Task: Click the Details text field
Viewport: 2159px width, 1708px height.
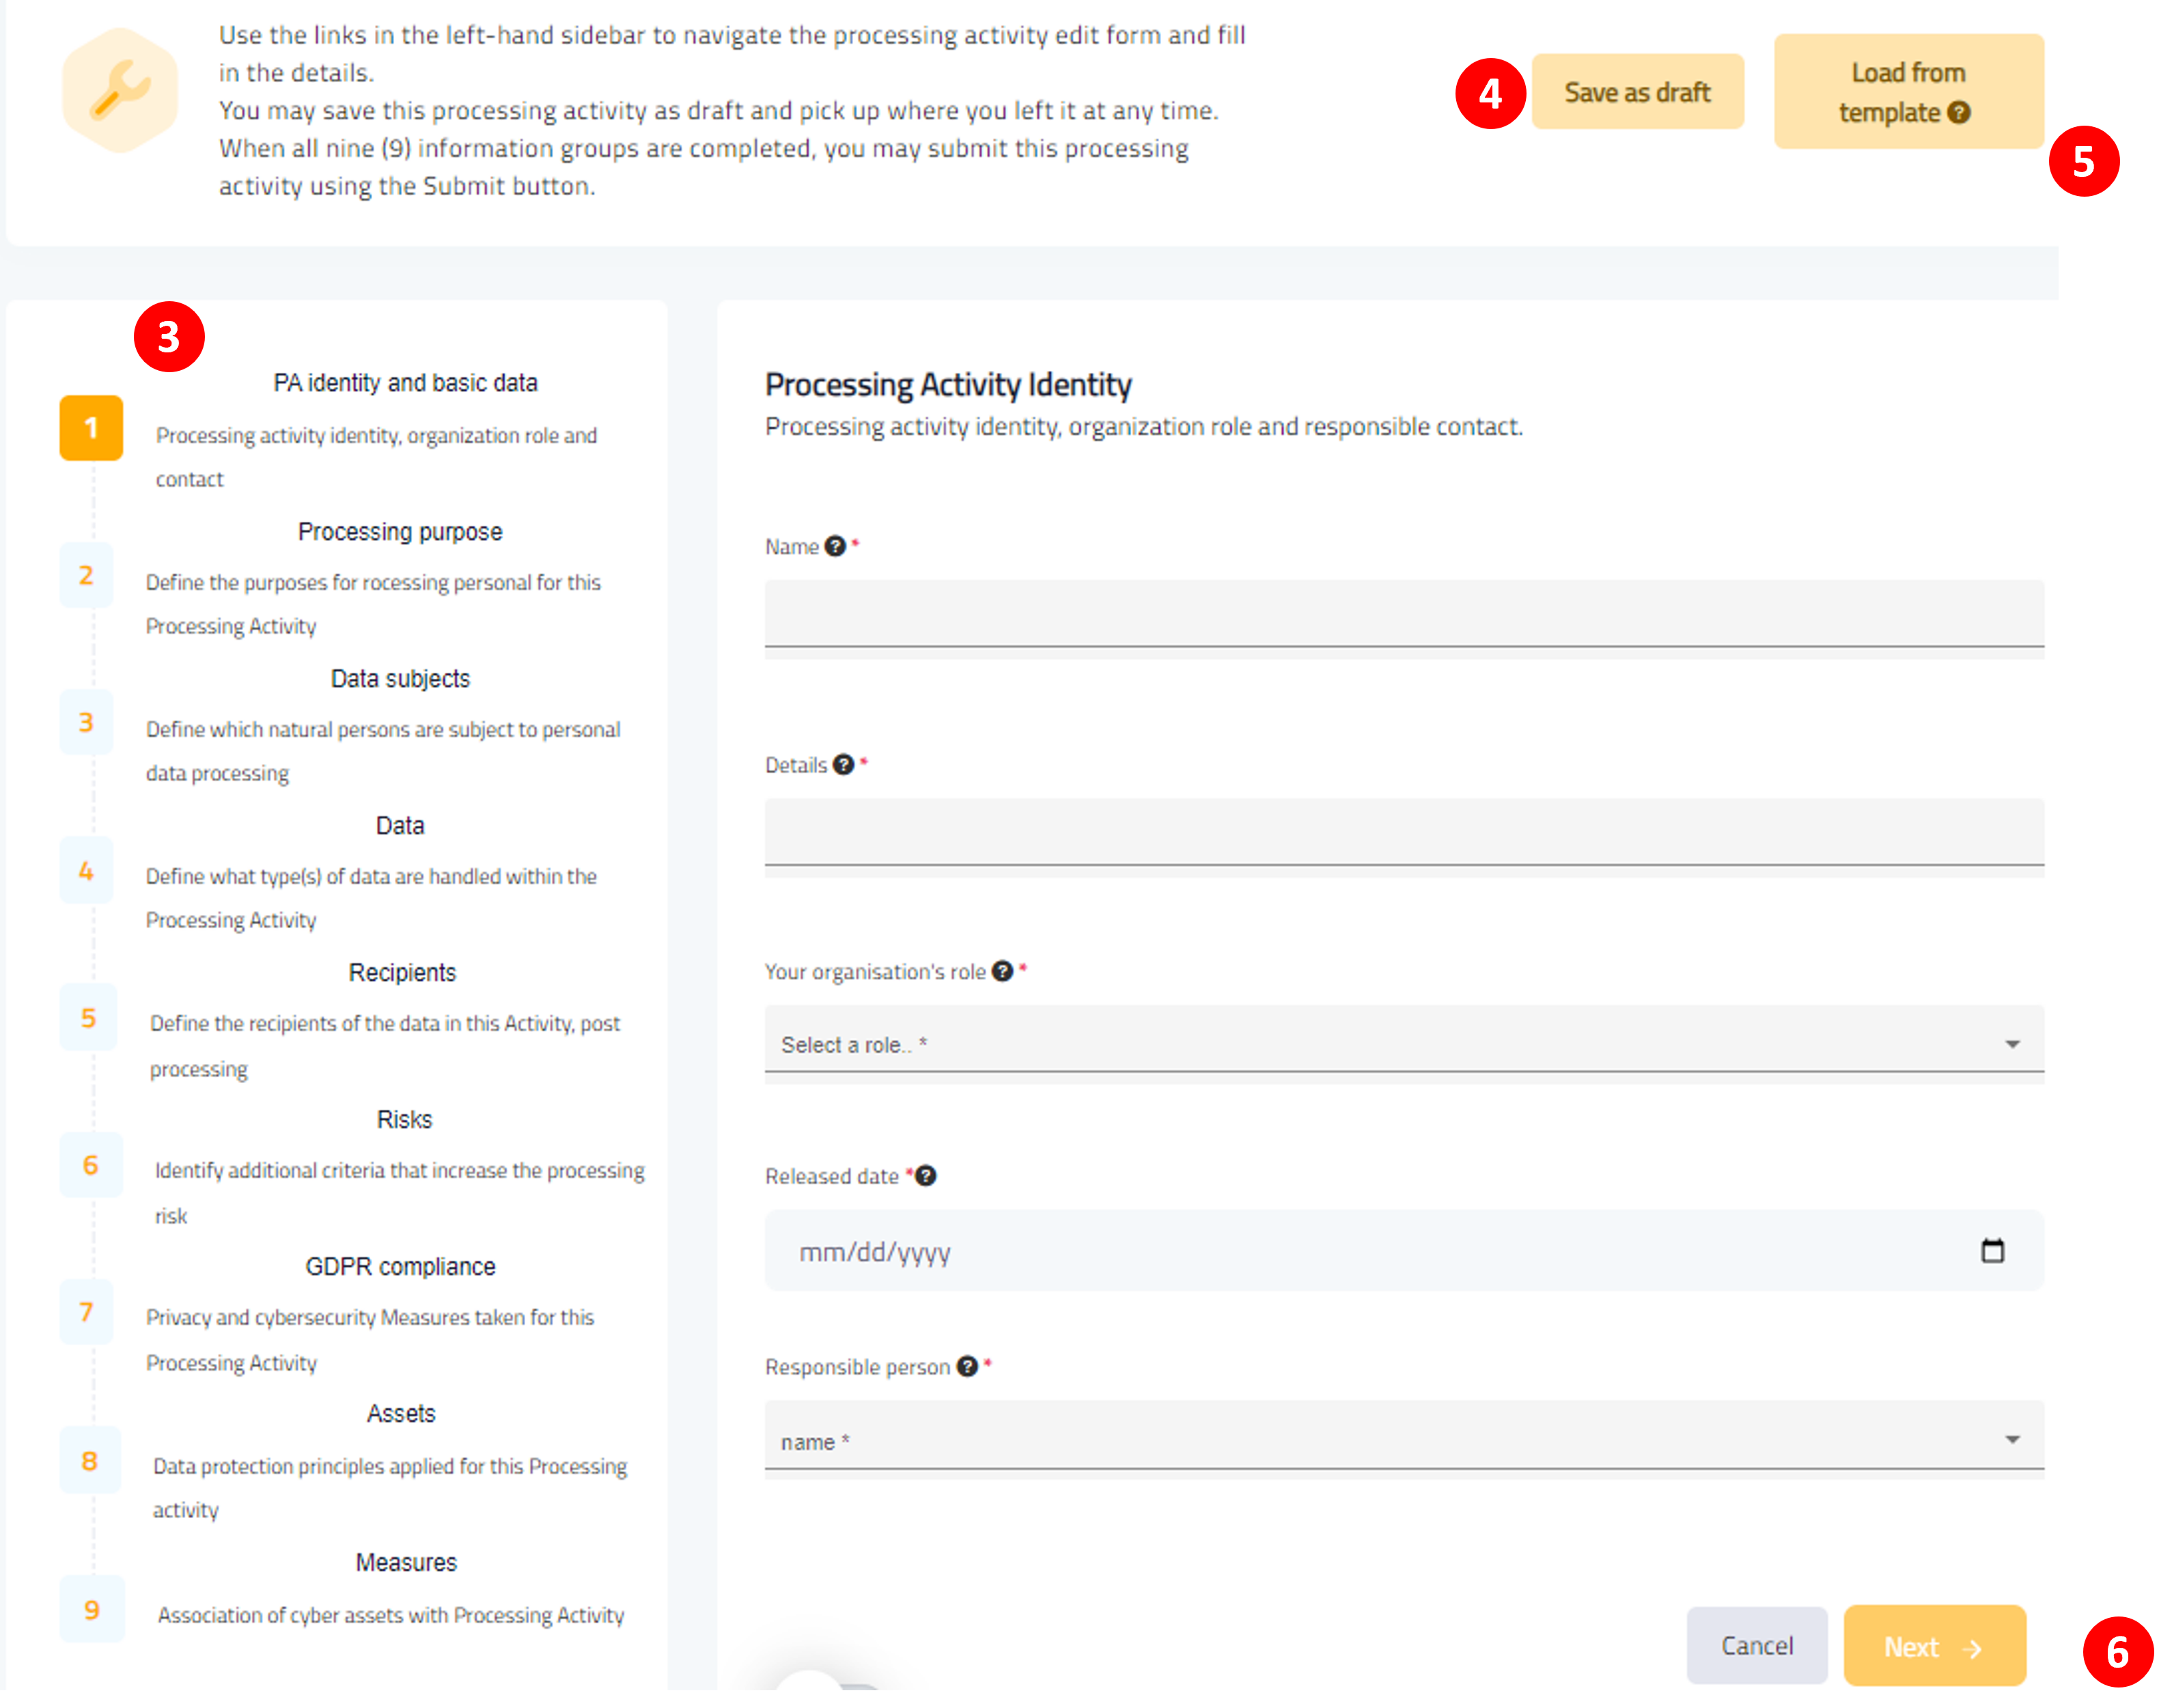Action: point(1404,832)
